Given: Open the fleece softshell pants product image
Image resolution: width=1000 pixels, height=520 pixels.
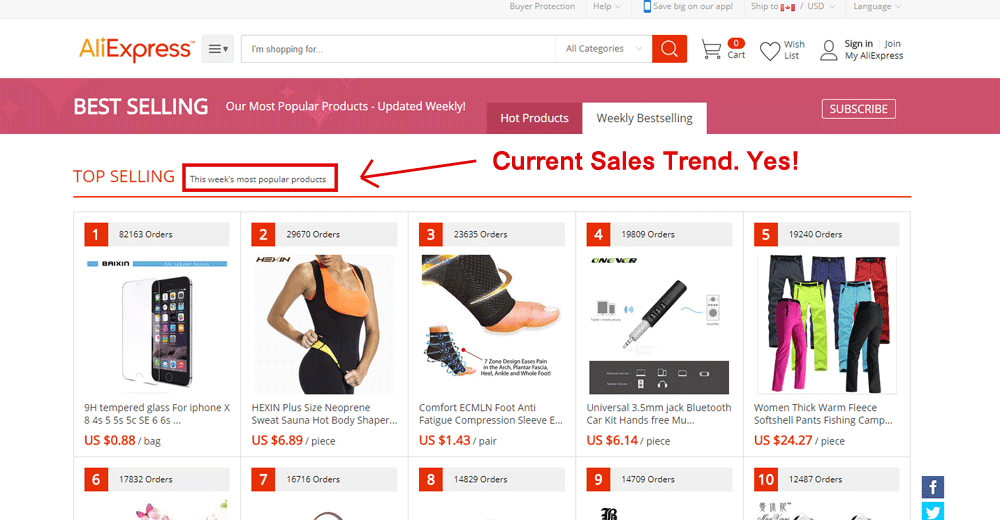Looking at the screenshot, I should (827, 325).
